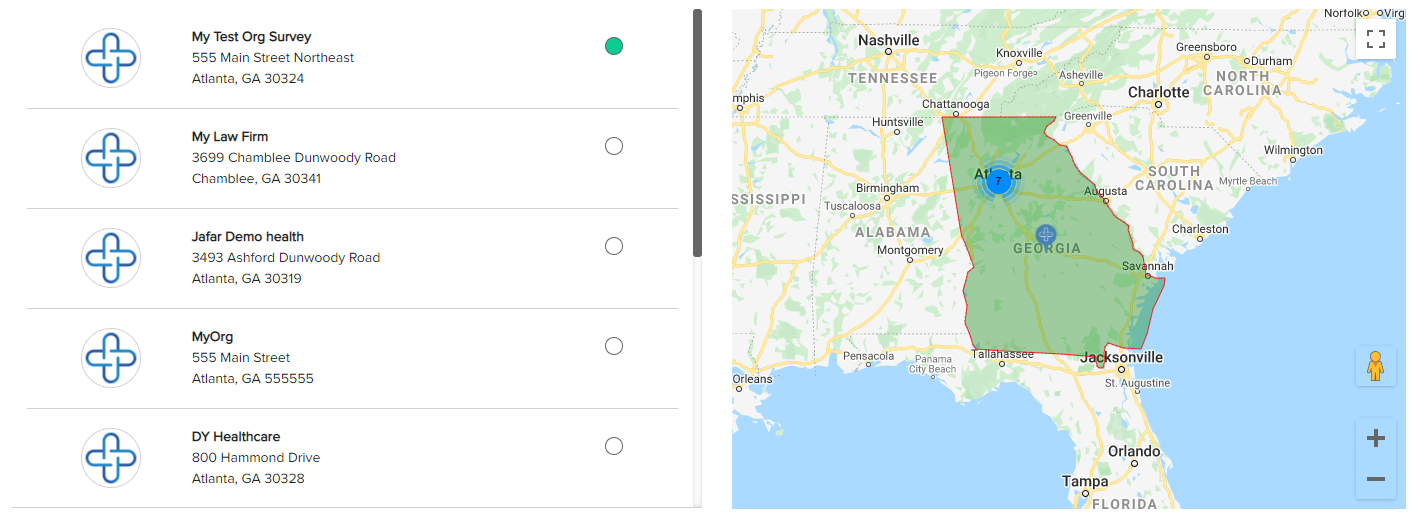The height and width of the screenshot is (519, 1414).
Task: Open DY Healthcare logo icon
Action: pyautogui.click(x=111, y=458)
